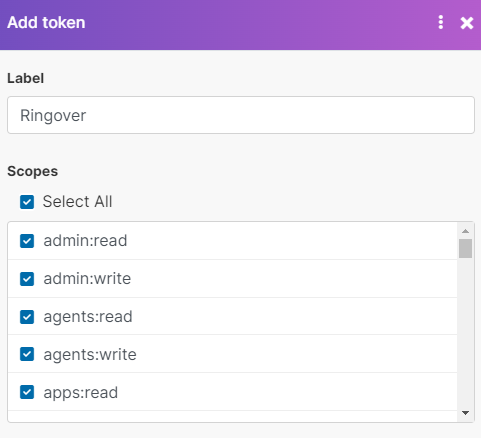Disable the agents:write scope checkbox
Image resolution: width=481 pixels, height=438 pixels.
[x=27, y=354]
